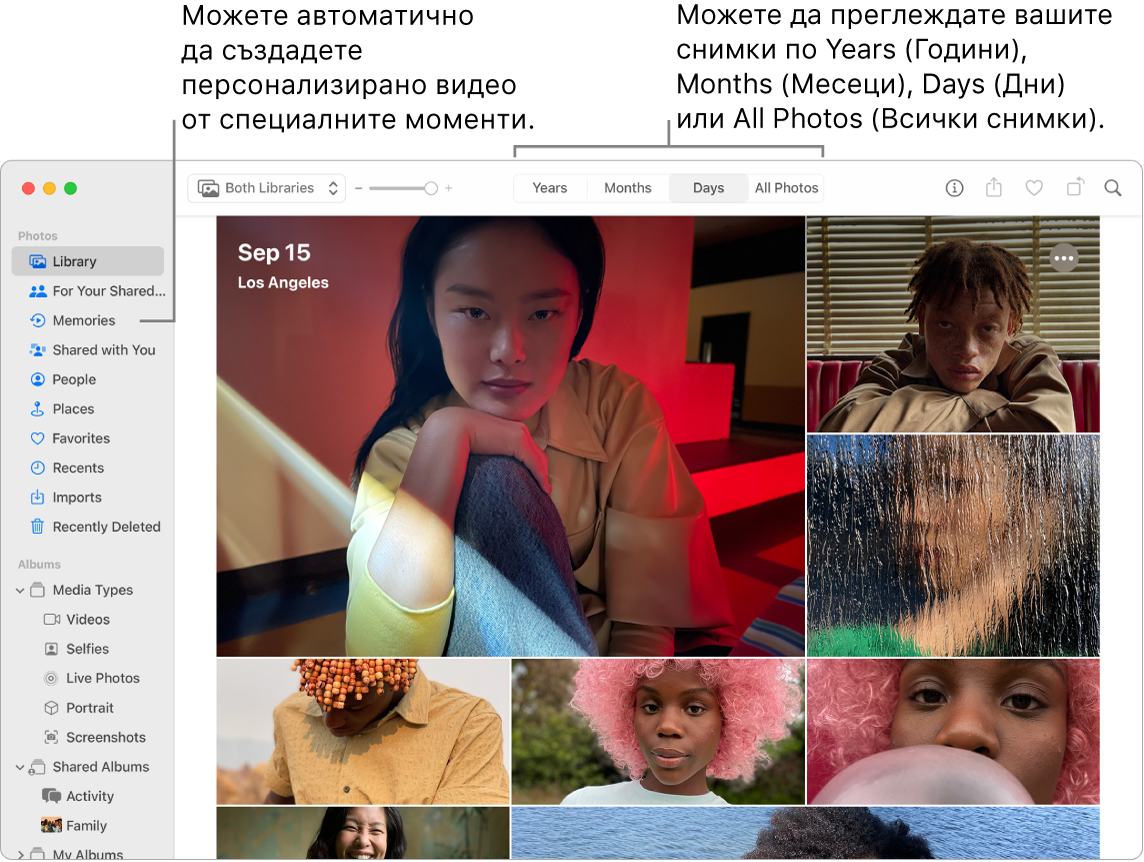Collapse the Shared Albums section
The width and height of the screenshot is (1144, 862).
click(x=19, y=766)
